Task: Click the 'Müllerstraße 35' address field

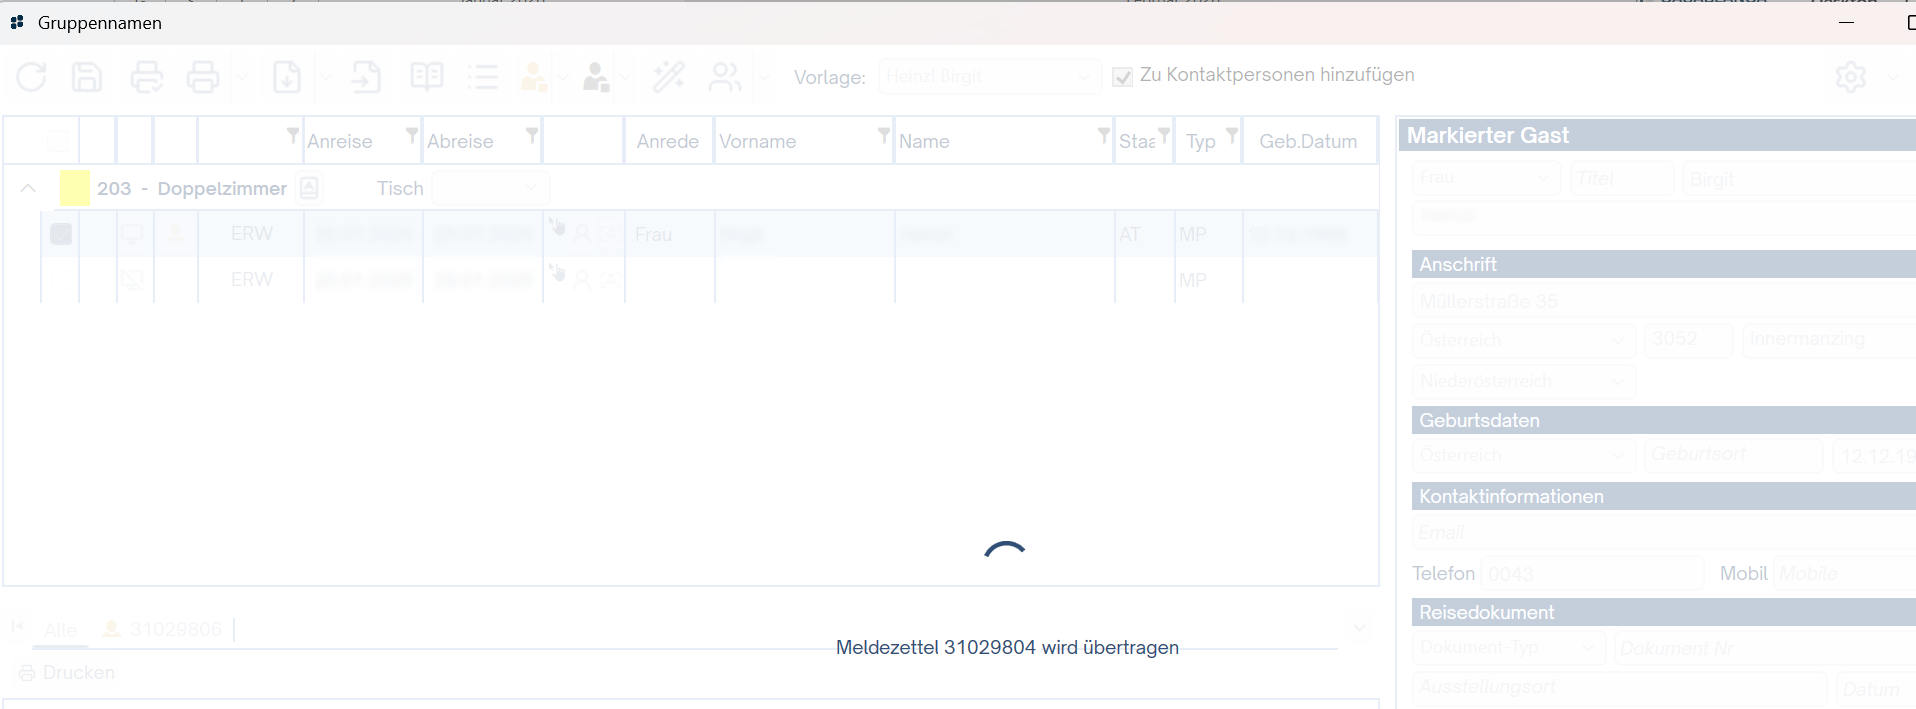Action: [x=1664, y=301]
